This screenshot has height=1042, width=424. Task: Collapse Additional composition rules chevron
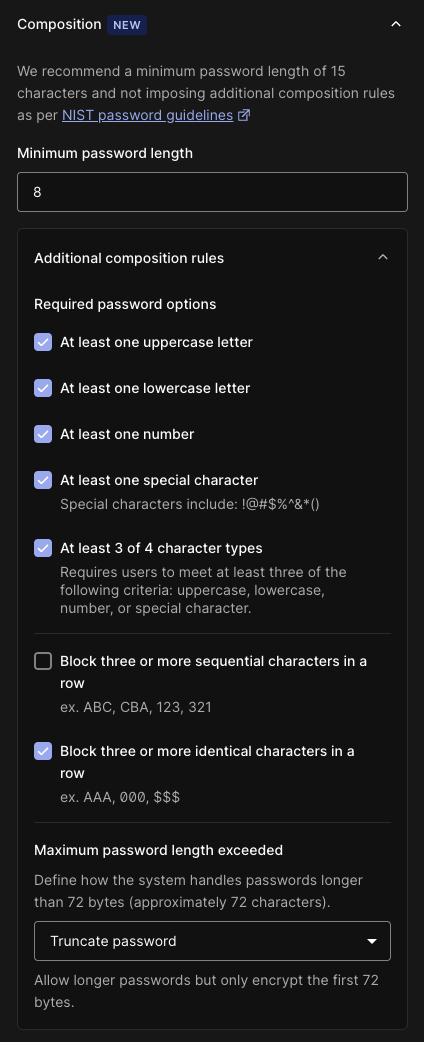[x=382, y=257]
